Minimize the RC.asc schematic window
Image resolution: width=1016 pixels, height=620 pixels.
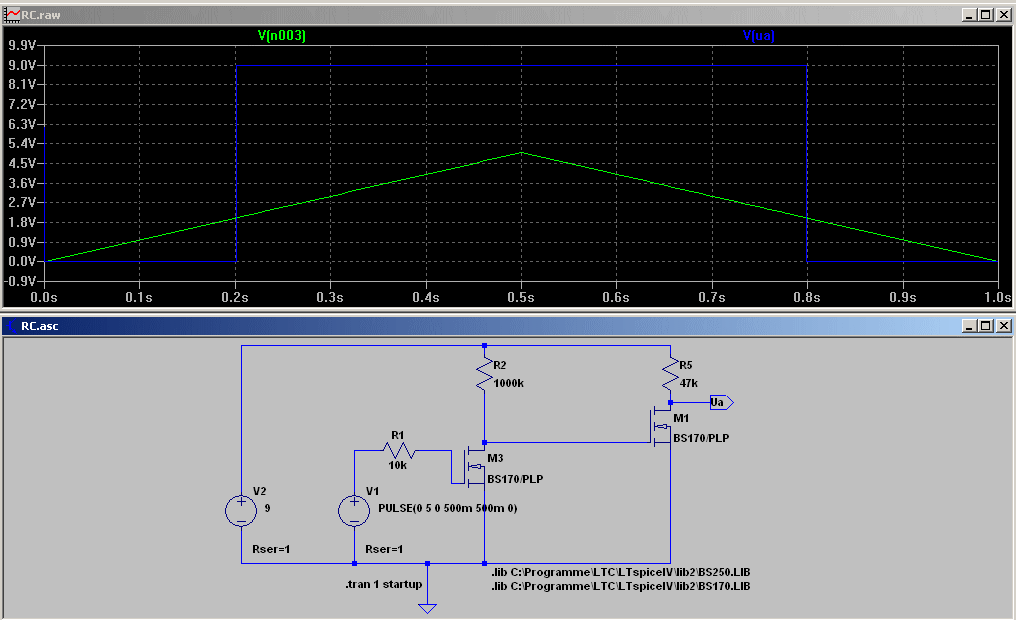click(x=969, y=326)
